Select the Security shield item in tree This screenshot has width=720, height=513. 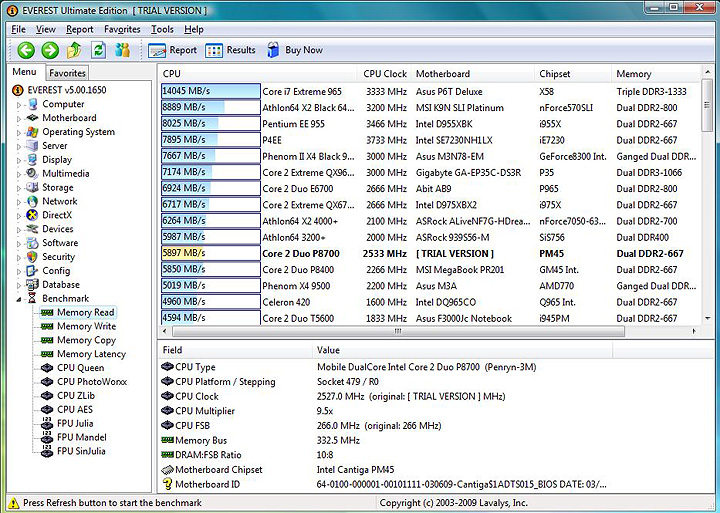32,257
